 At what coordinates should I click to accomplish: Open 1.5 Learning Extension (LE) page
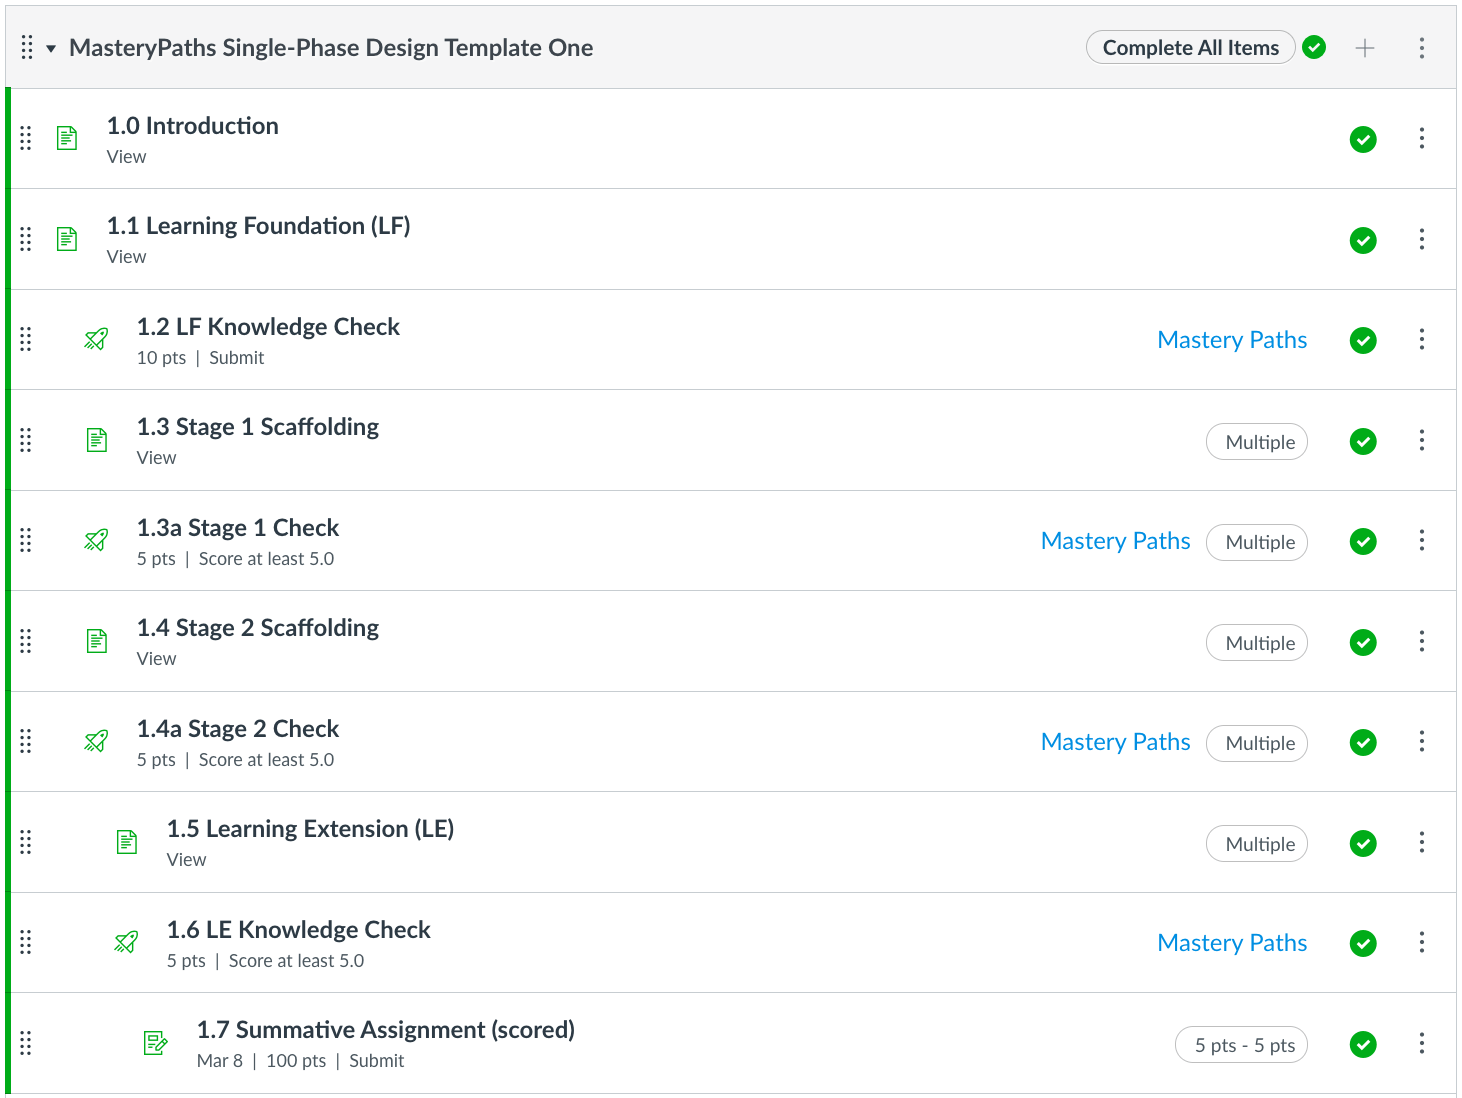point(310,829)
